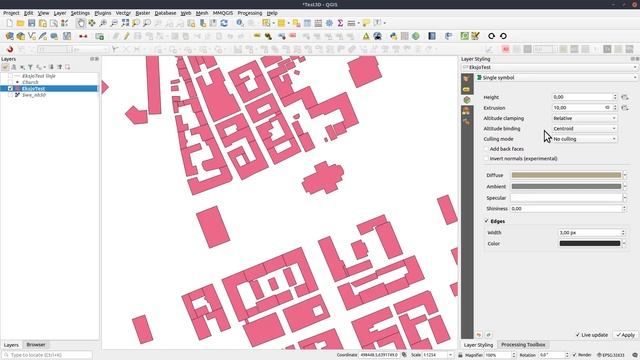Select the Zoom Out magnifier tool

click(114, 23)
